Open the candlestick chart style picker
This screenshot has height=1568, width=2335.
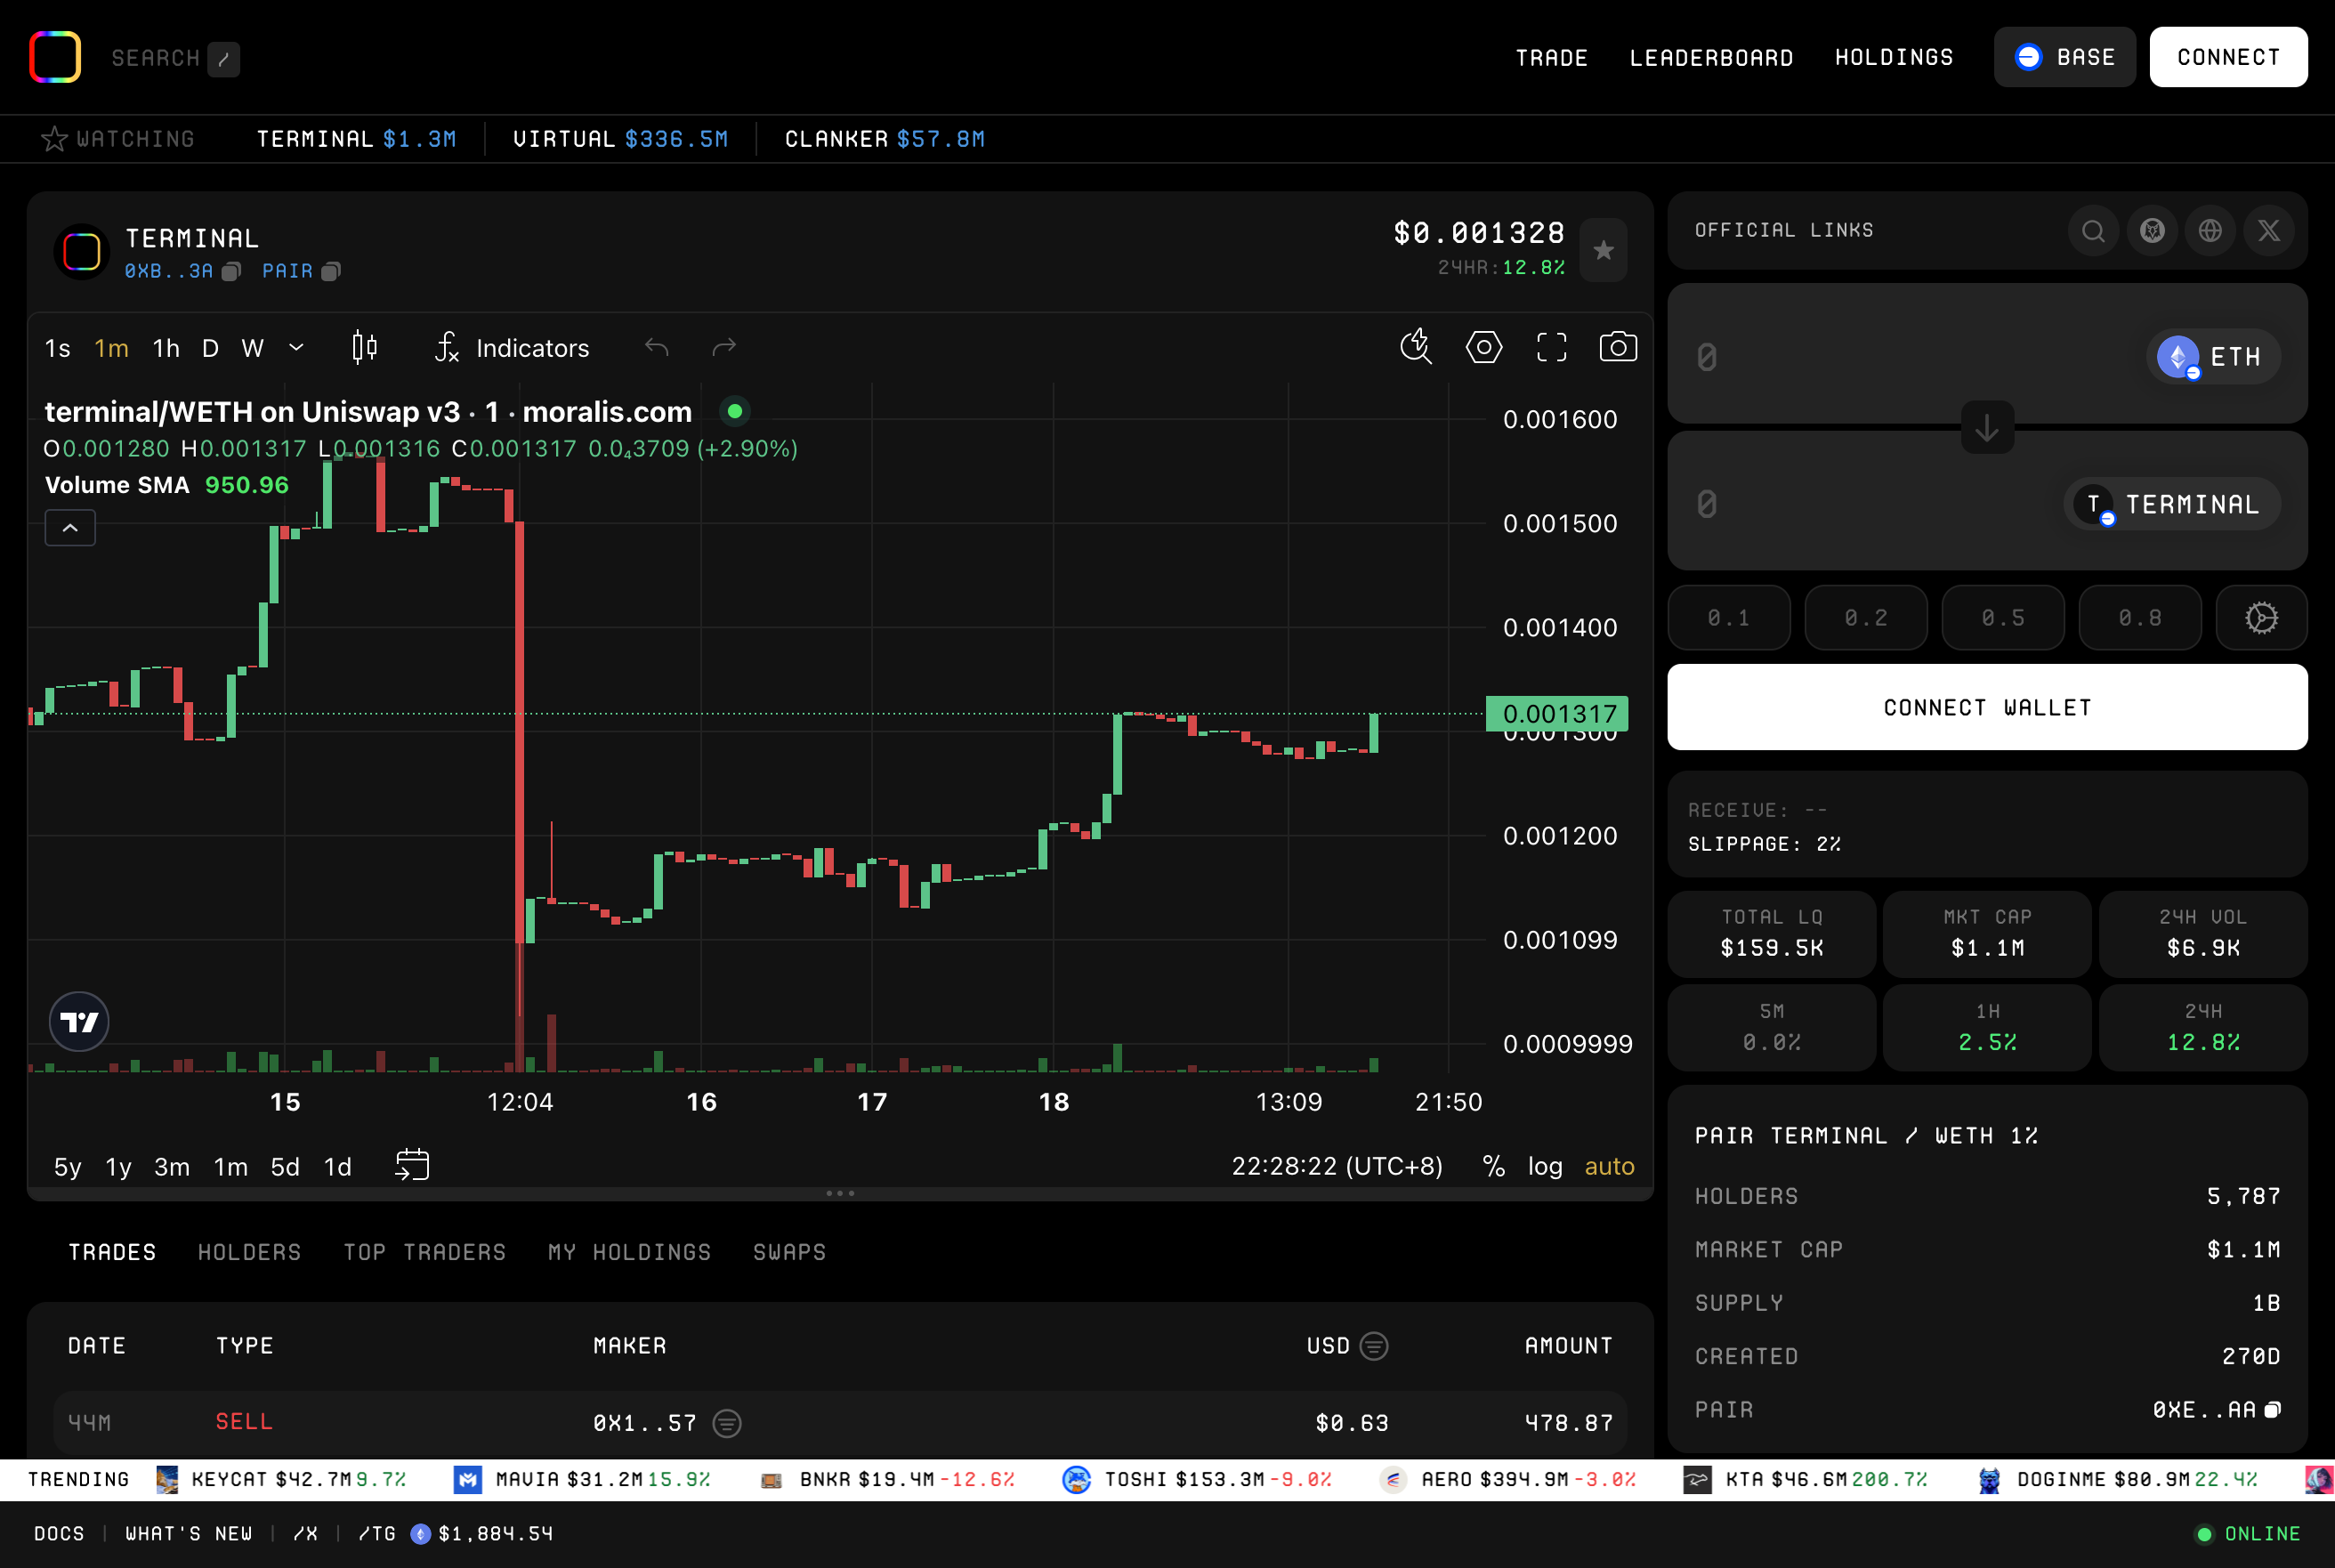click(x=365, y=347)
